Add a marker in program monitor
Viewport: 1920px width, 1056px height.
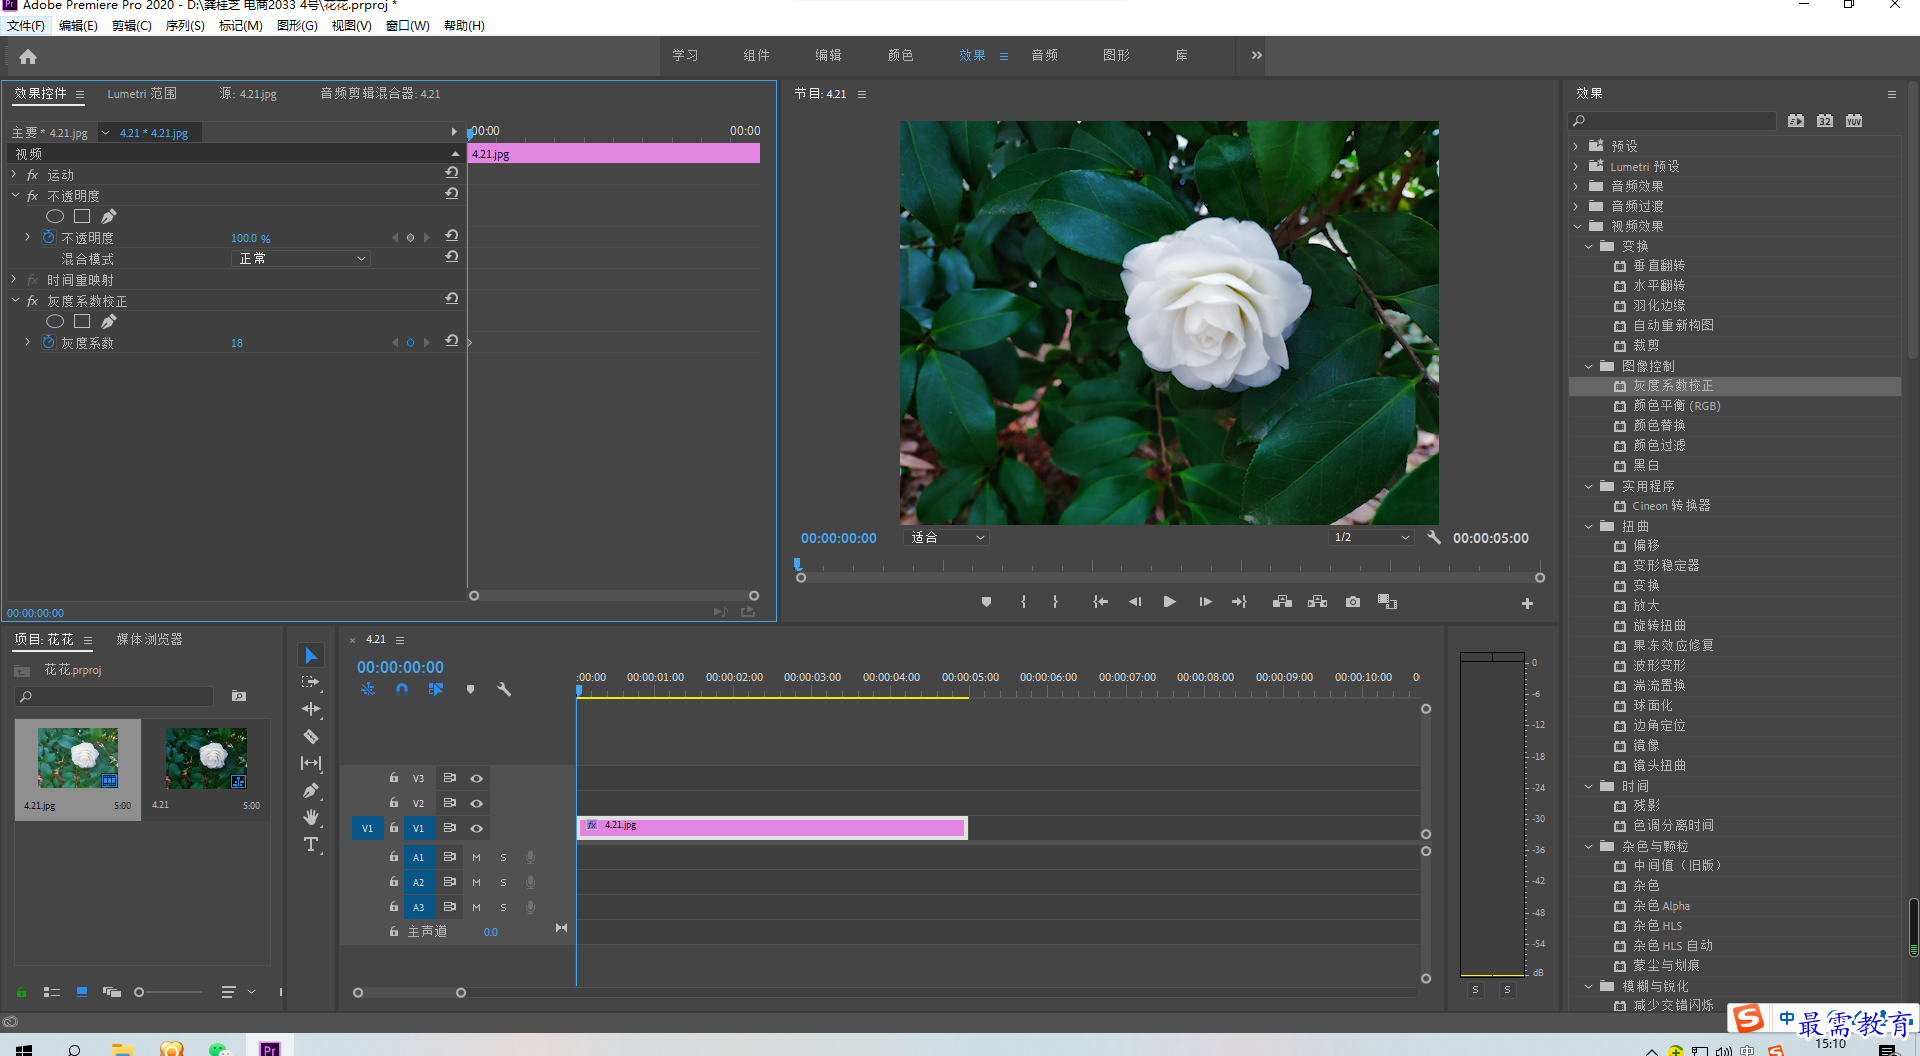pos(986,602)
